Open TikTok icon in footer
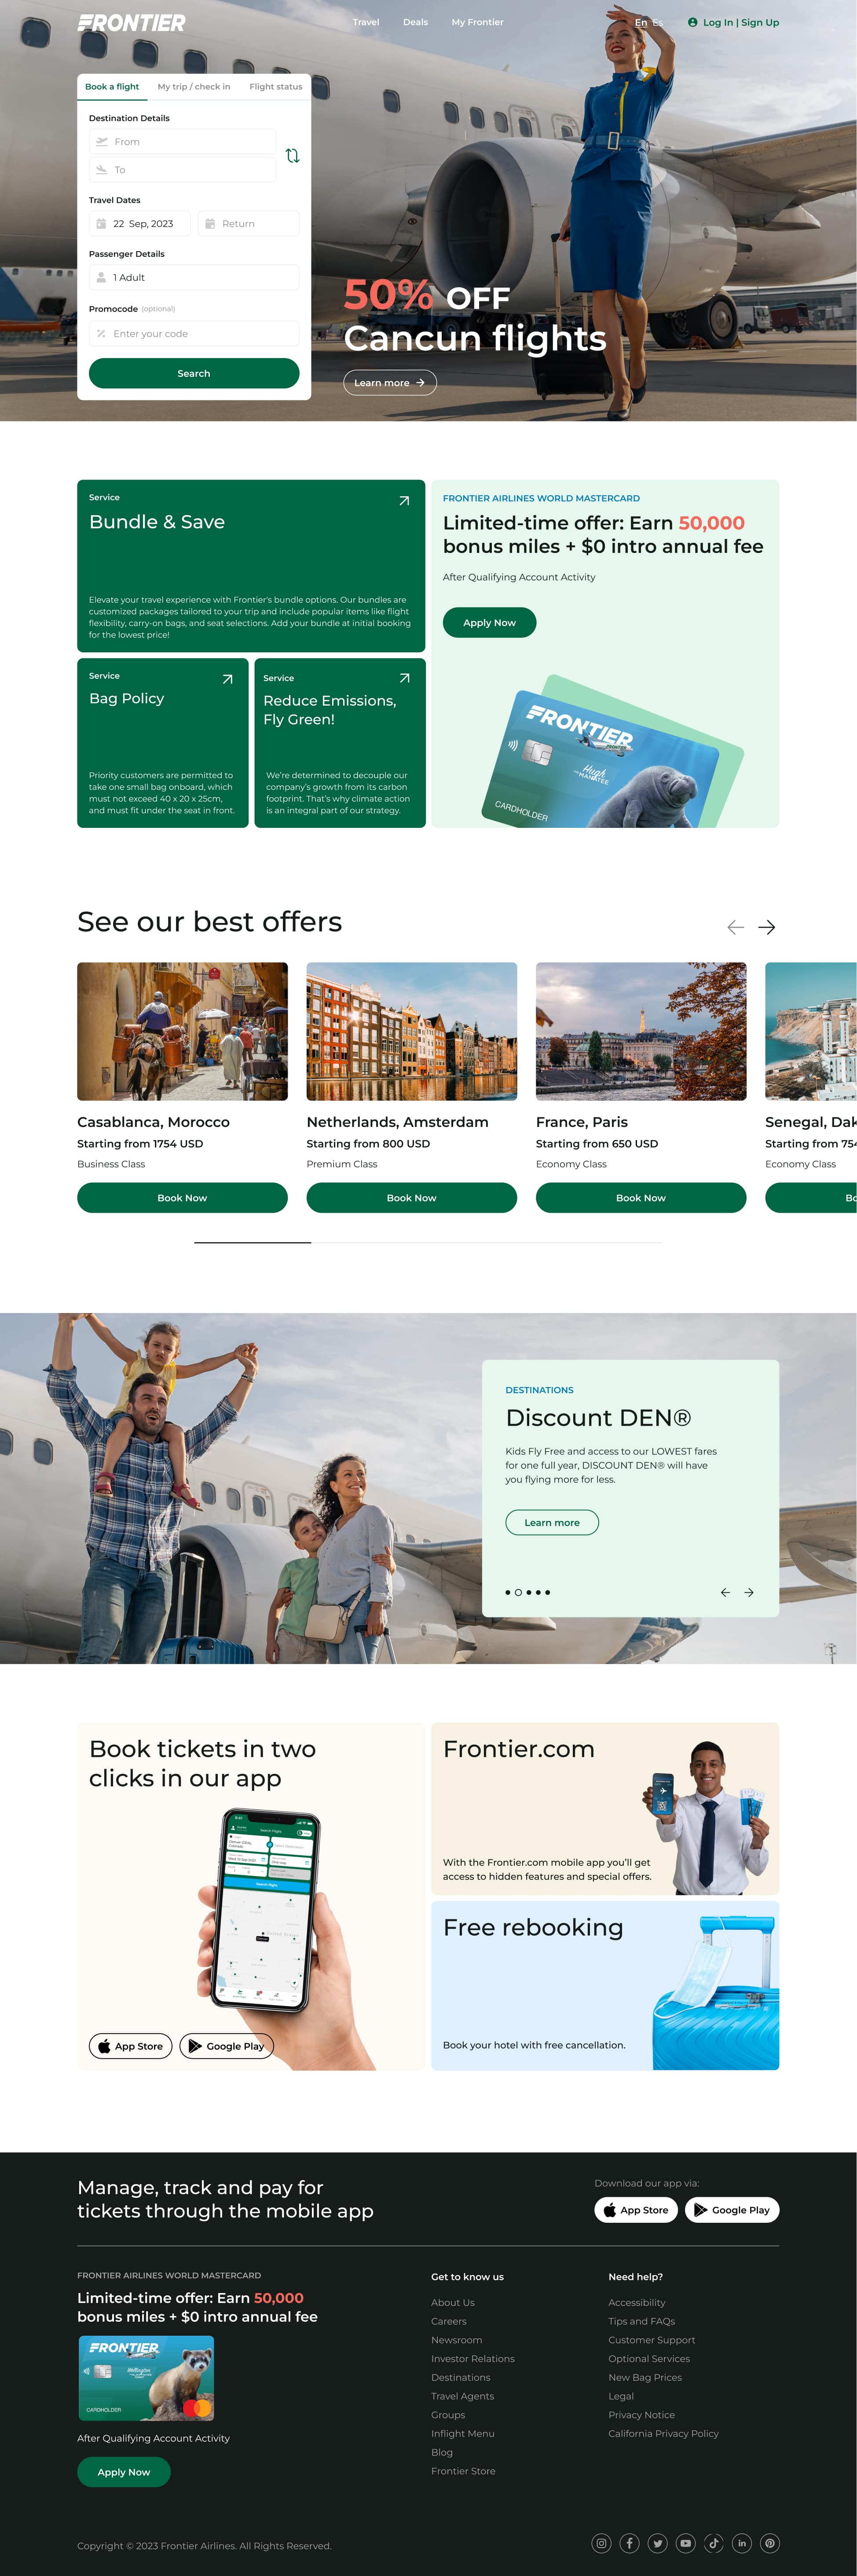 point(714,2543)
